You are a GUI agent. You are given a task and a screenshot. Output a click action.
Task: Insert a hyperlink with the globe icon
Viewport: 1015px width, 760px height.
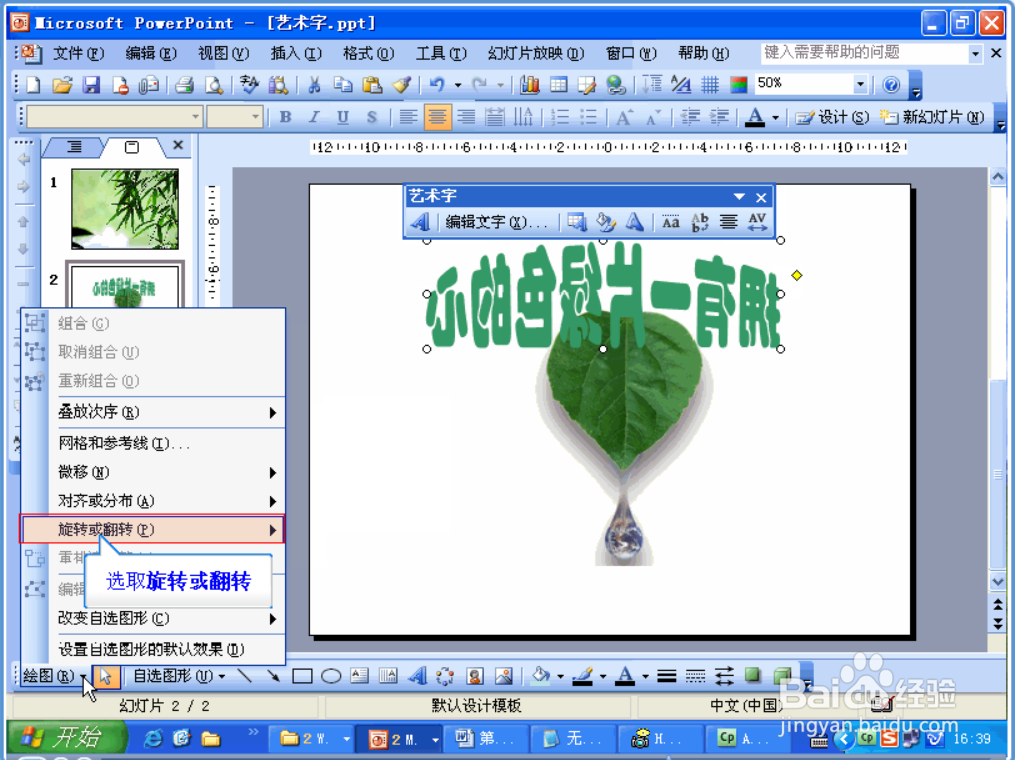click(x=616, y=85)
